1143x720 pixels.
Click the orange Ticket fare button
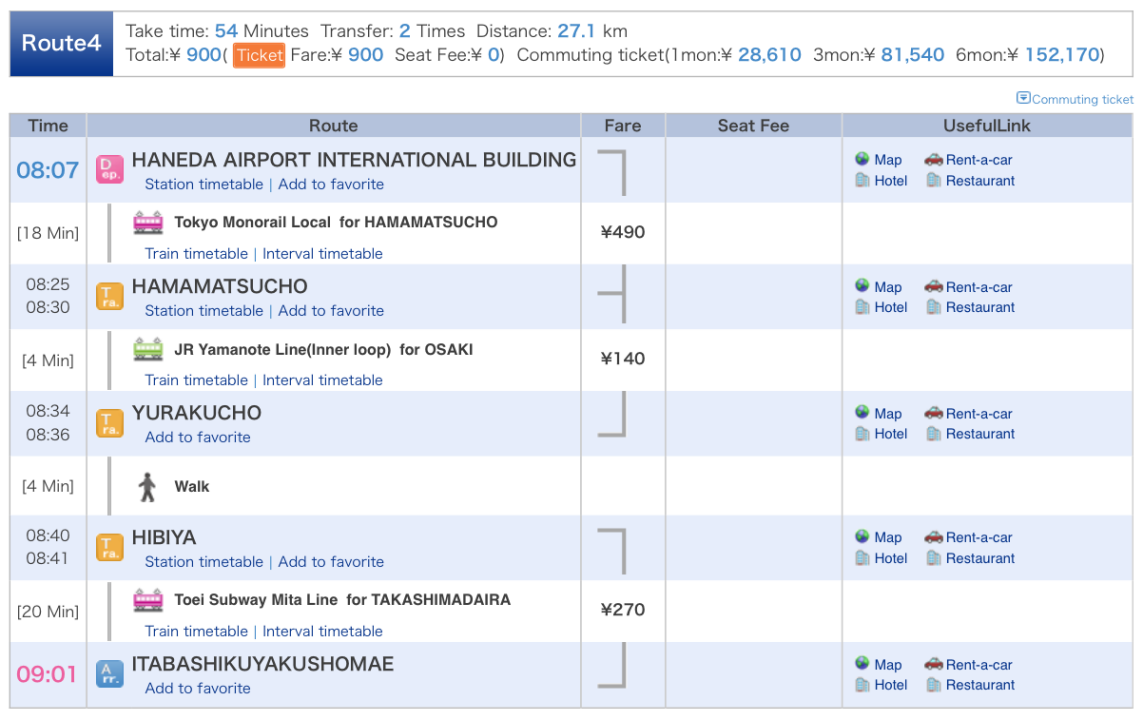[x=260, y=55]
